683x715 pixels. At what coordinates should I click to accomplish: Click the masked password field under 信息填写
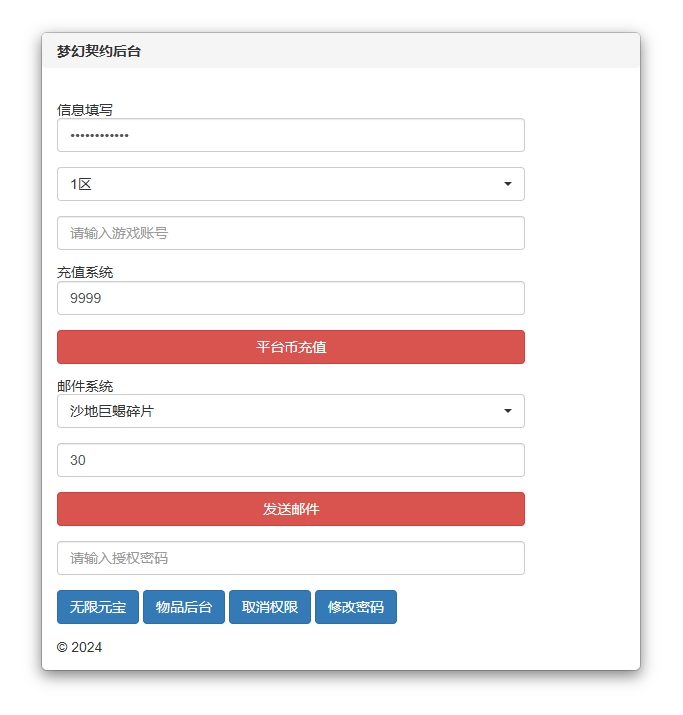pyautogui.click(x=290, y=135)
